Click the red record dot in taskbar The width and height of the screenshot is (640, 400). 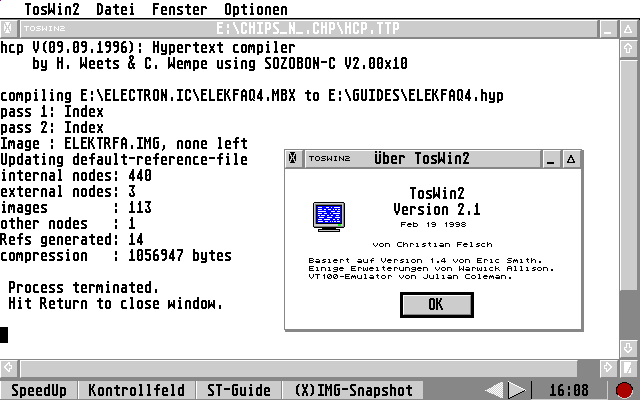[625, 390]
